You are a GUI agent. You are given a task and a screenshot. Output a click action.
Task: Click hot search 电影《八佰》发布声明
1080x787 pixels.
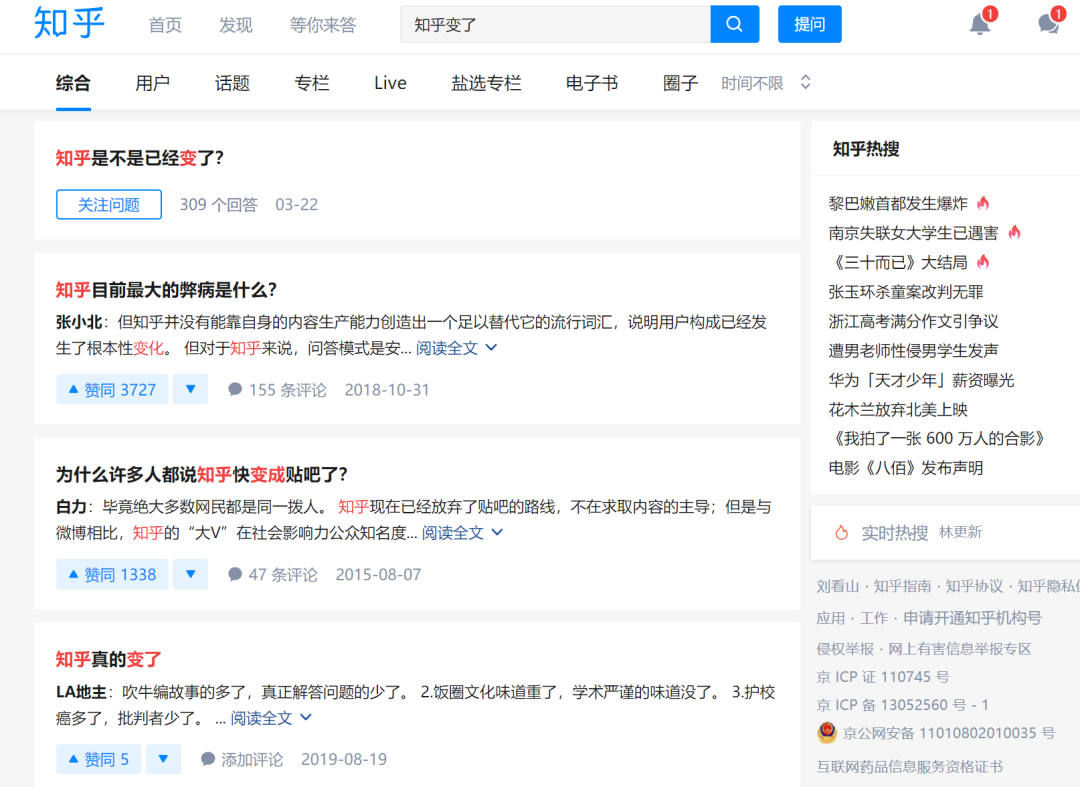pos(905,468)
